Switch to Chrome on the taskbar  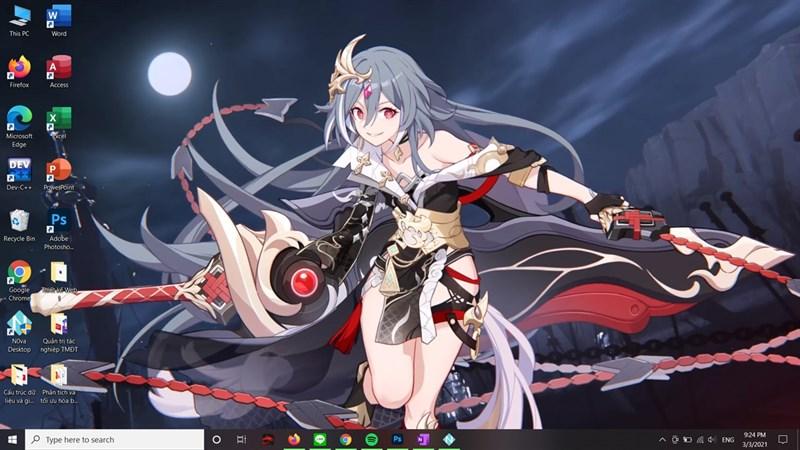click(x=345, y=439)
